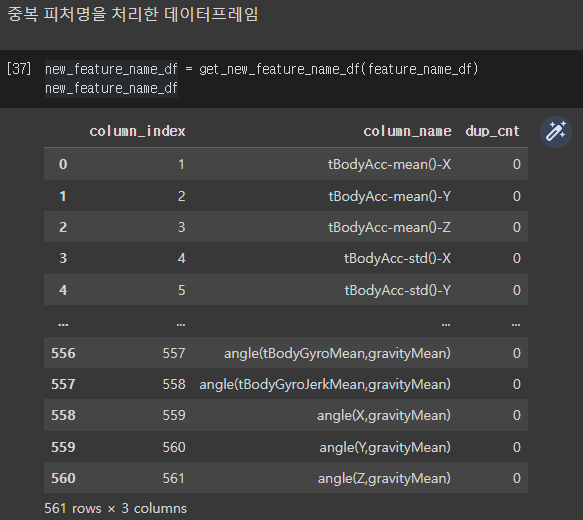583x520 pixels.
Task: Click dup_cnt value in angle(Z,gravityMean) row
Action: (516, 478)
